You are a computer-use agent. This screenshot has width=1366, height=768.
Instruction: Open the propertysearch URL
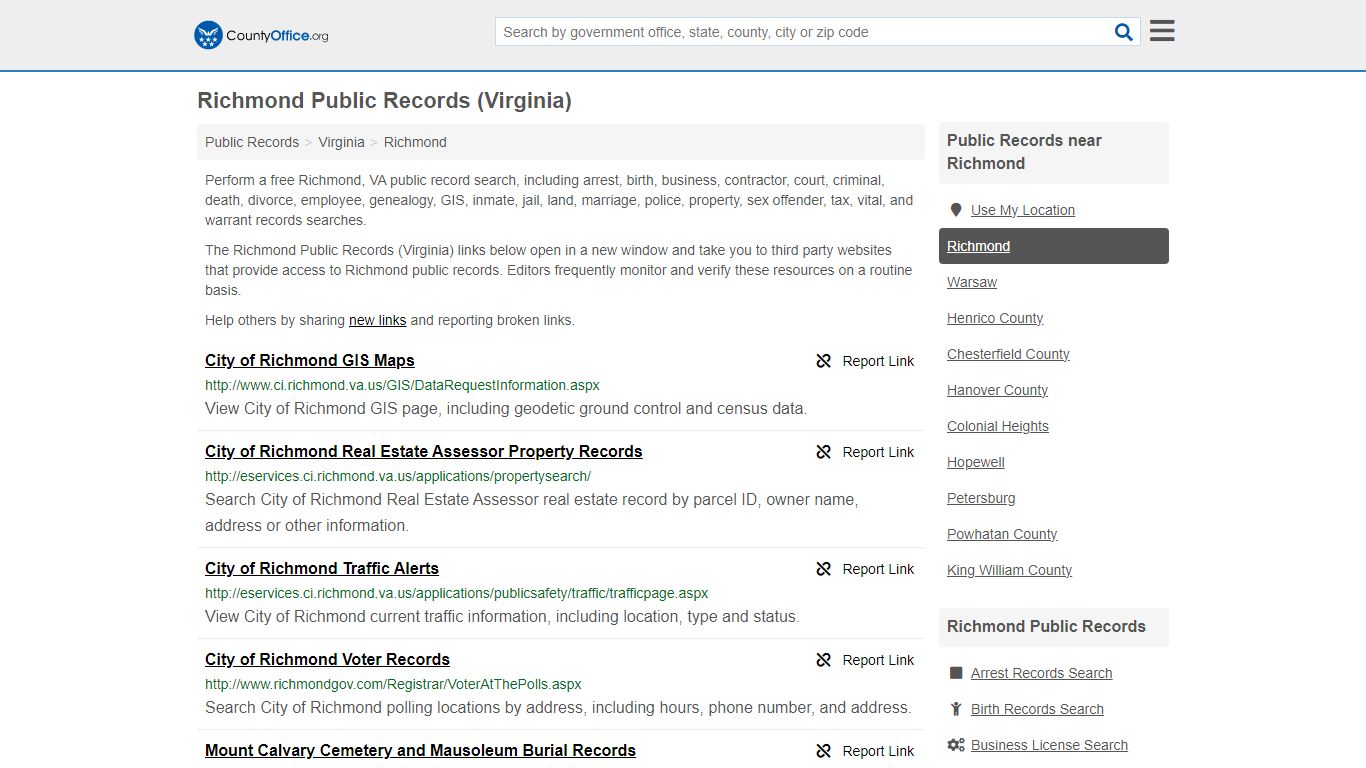tap(398, 476)
